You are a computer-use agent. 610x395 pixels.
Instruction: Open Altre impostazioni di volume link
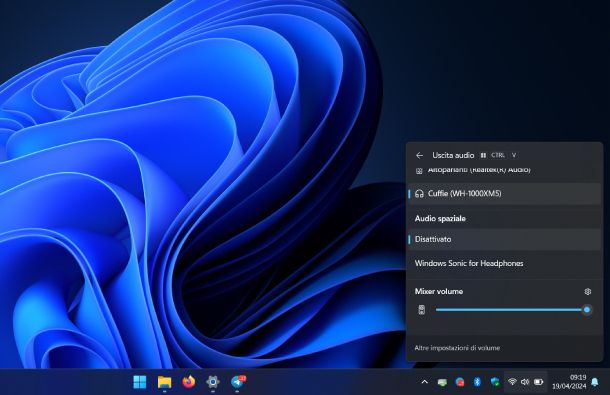(x=457, y=348)
